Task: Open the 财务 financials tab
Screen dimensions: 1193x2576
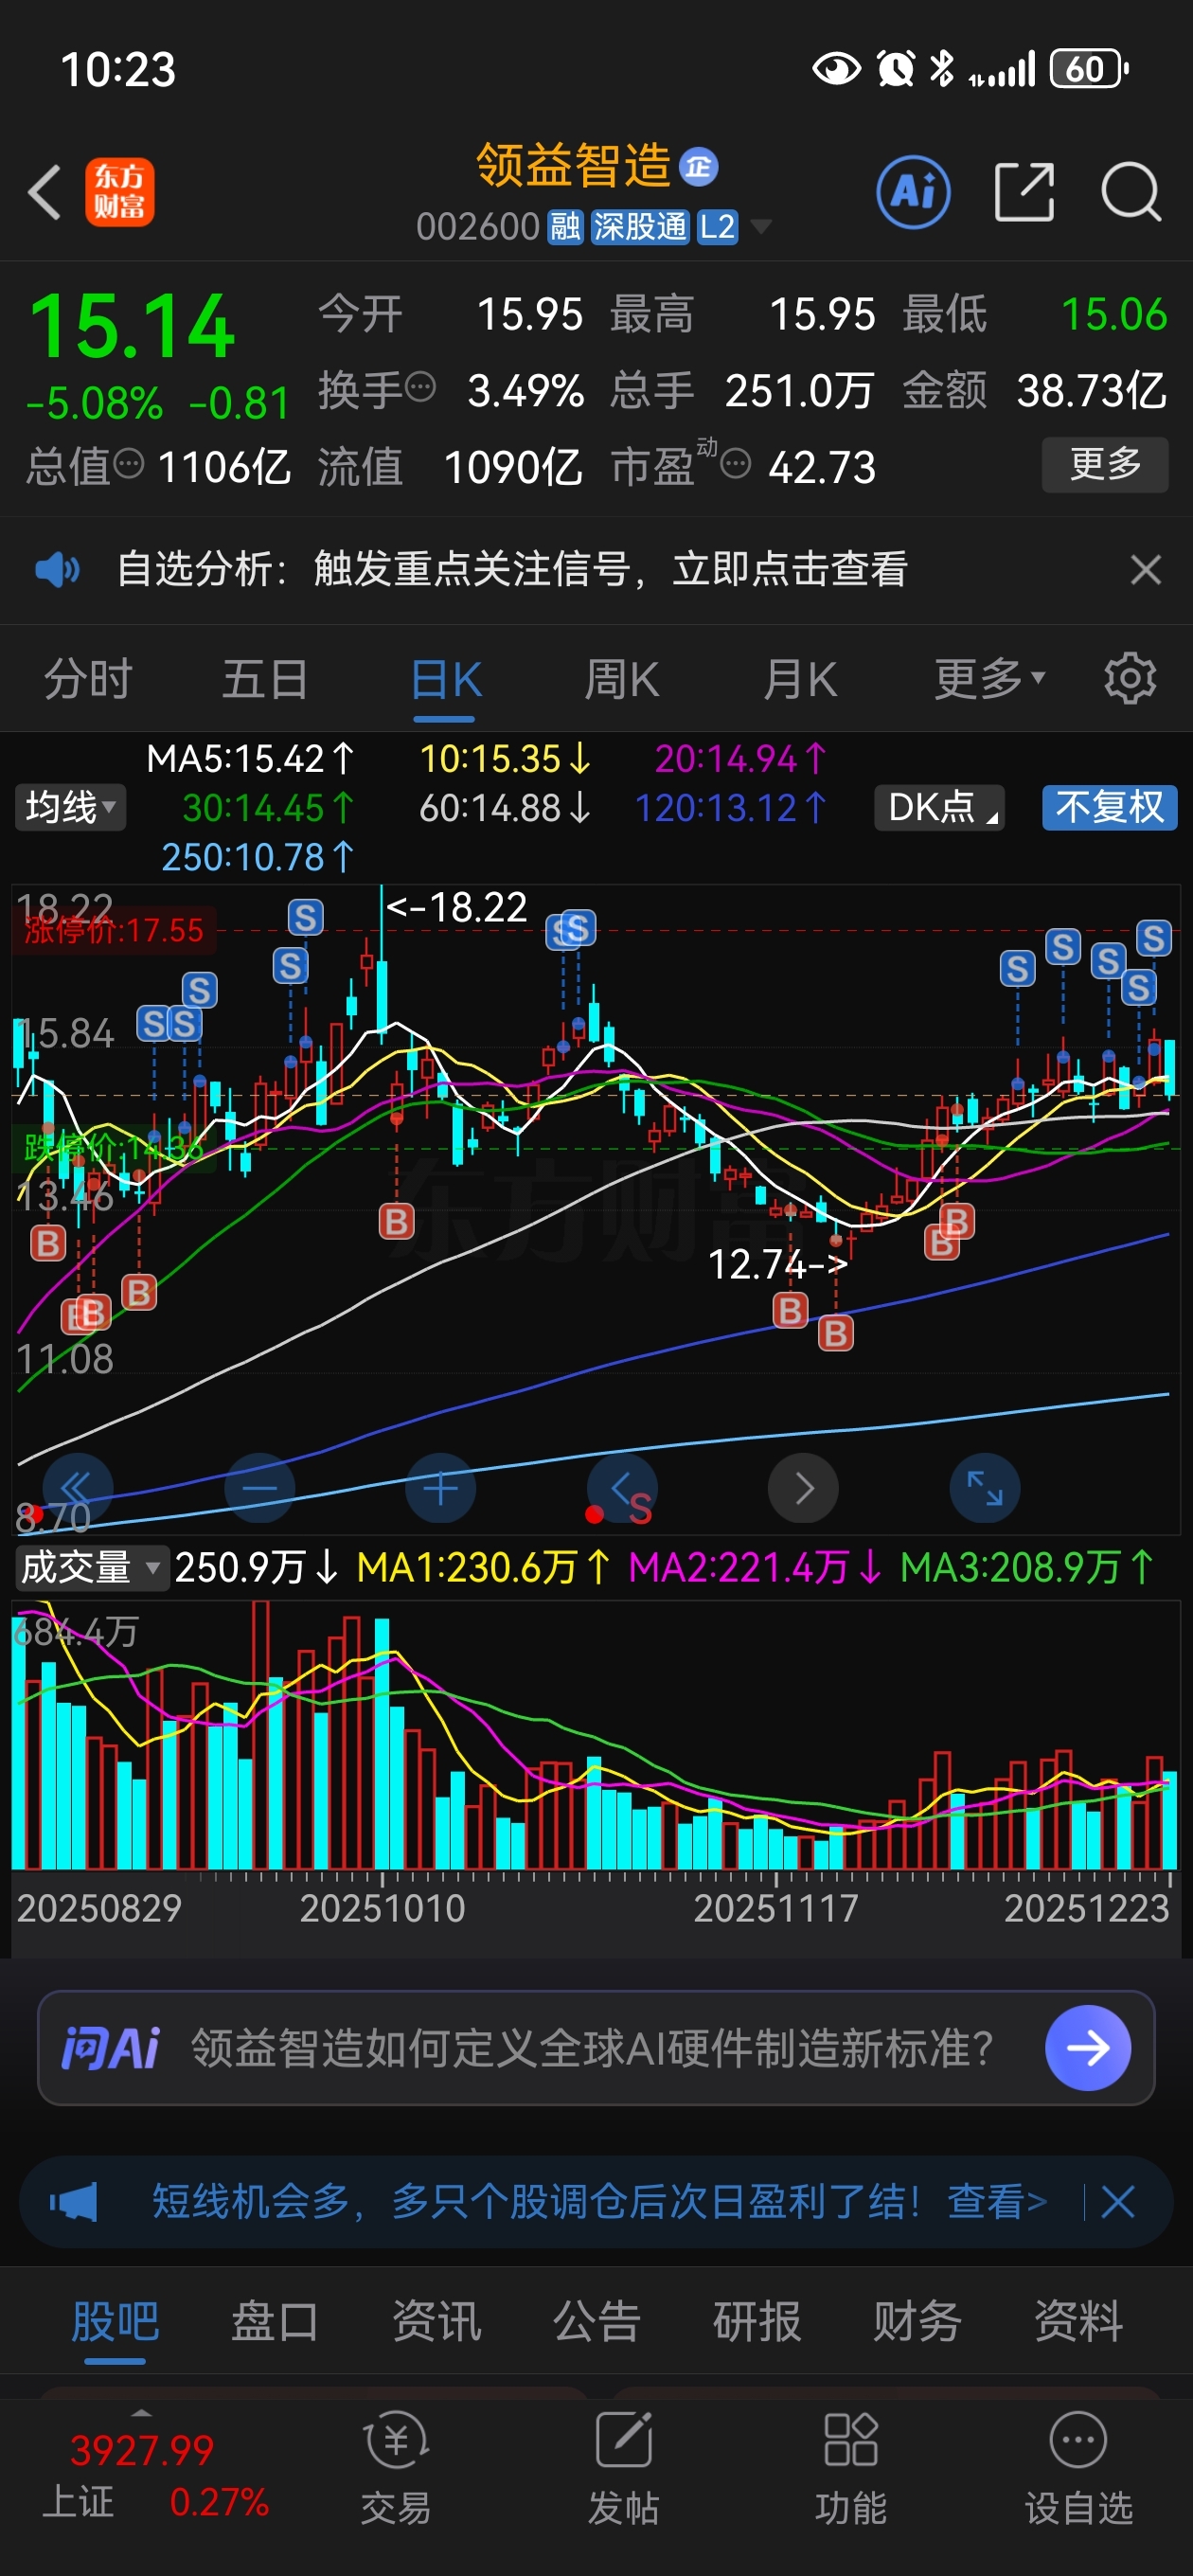Action: [x=917, y=2321]
